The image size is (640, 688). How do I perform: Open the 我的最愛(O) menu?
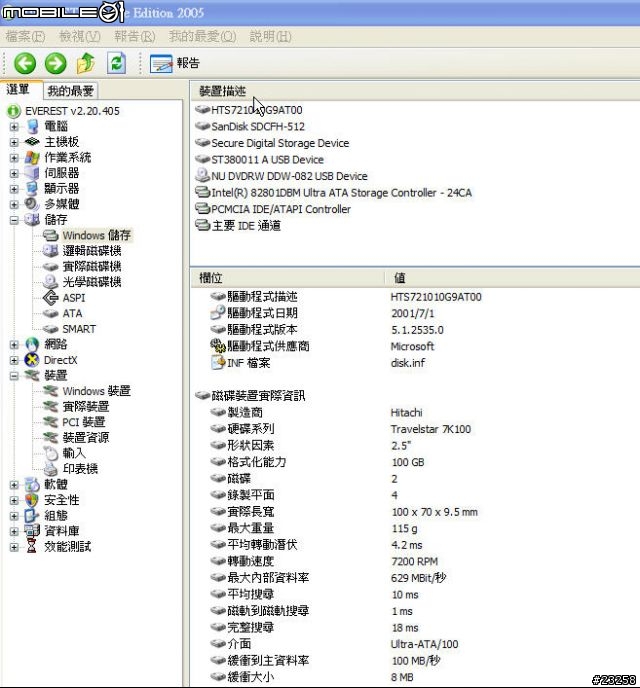[x=202, y=36]
